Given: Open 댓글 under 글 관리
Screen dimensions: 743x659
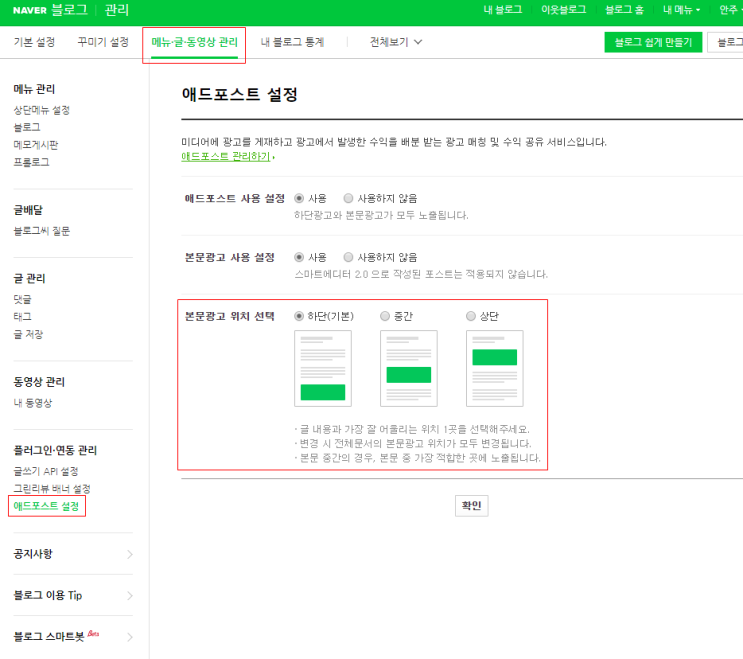Looking at the screenshot, I should click(x=22, y=299).
